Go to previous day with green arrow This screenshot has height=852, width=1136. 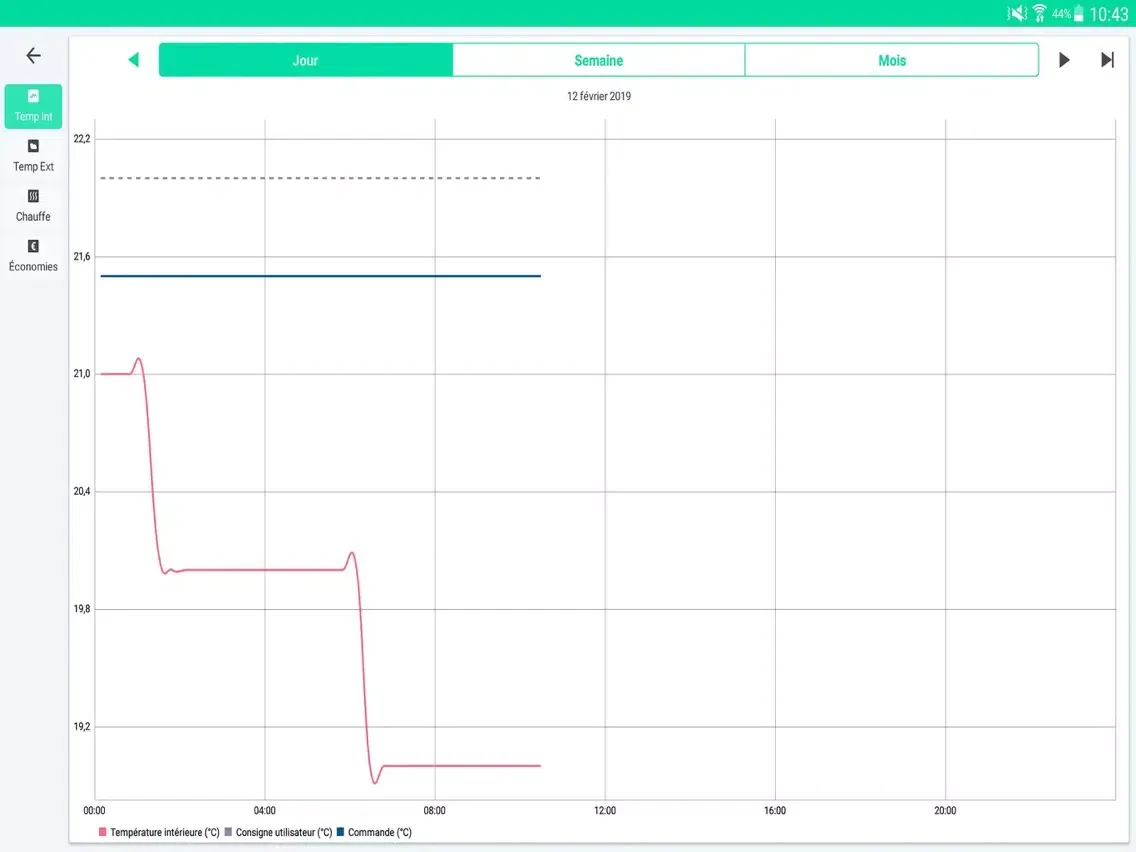[133, 59]
